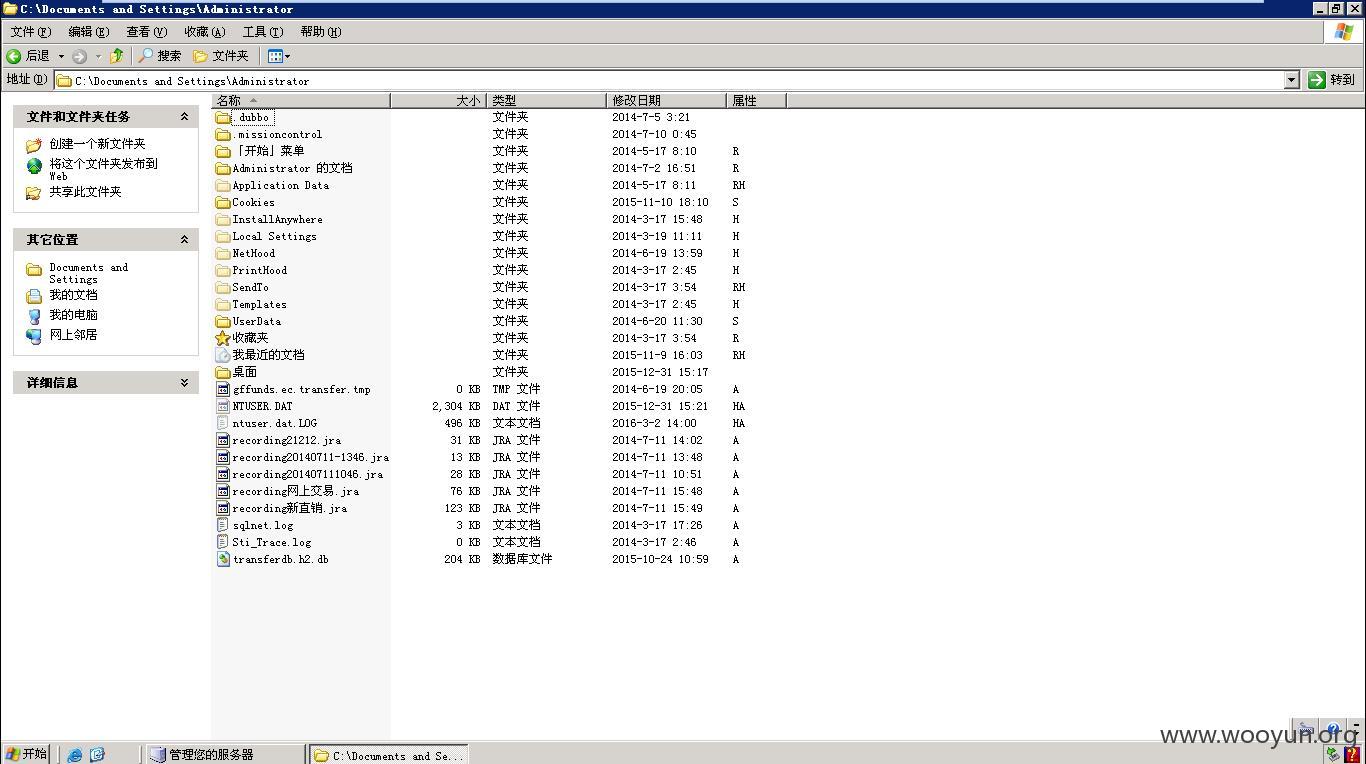The height and width of the screenshot is (764, 1366).
Task: Select recording21212.jra file icon
Action: (x=223, y=440)
